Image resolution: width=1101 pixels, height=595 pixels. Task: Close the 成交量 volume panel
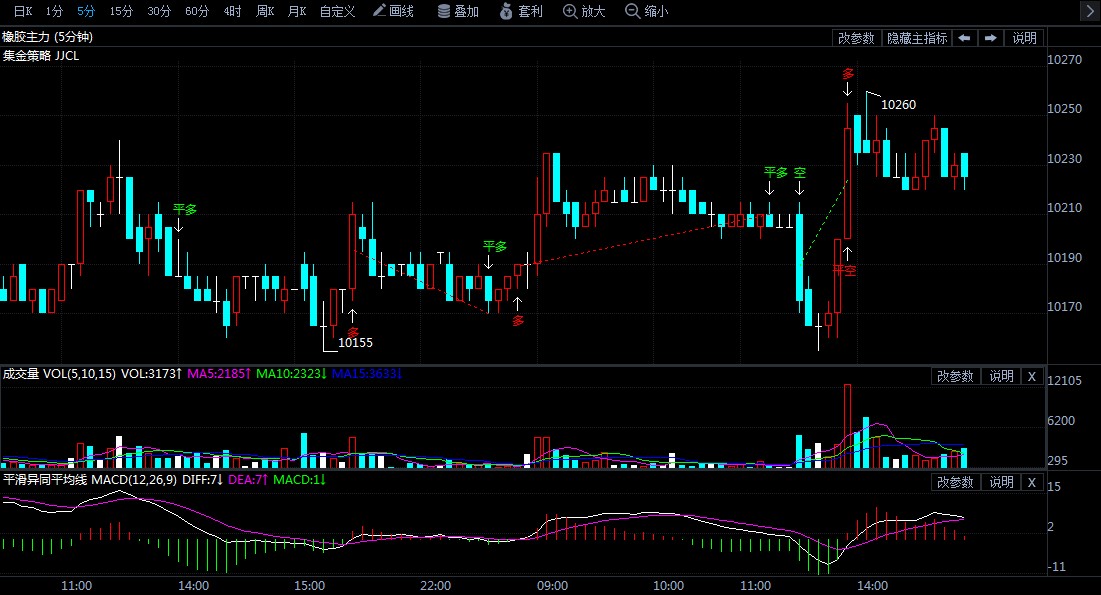tap(1031, 377)
